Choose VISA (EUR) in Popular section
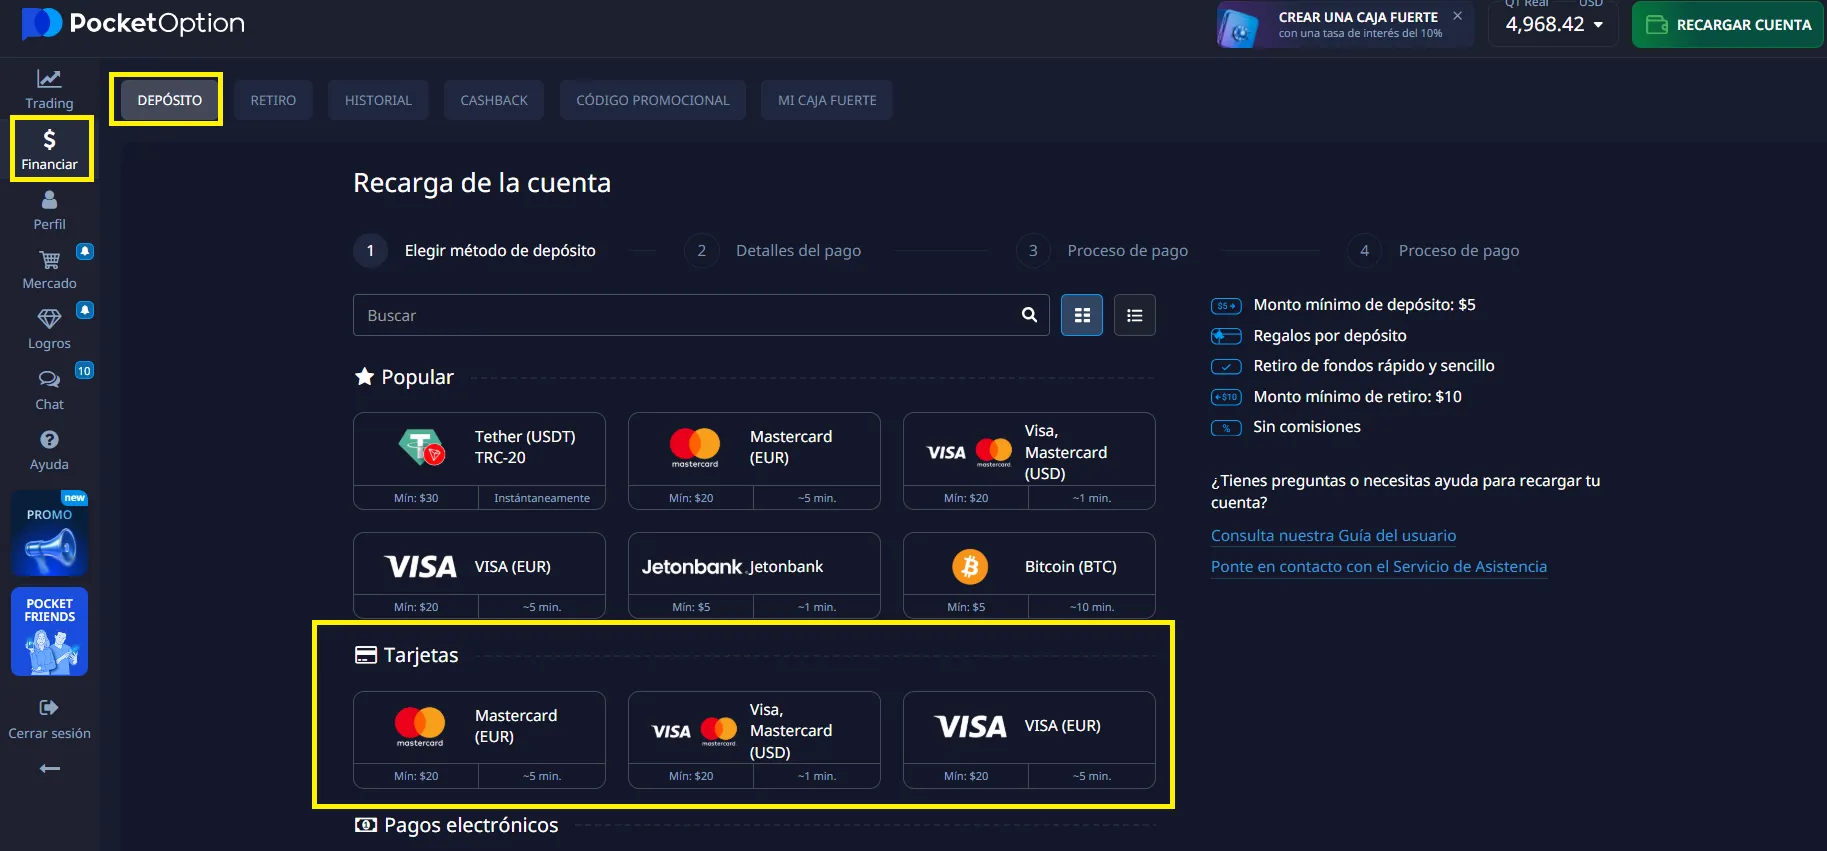Screen dimensions: 1827x851 479,575
